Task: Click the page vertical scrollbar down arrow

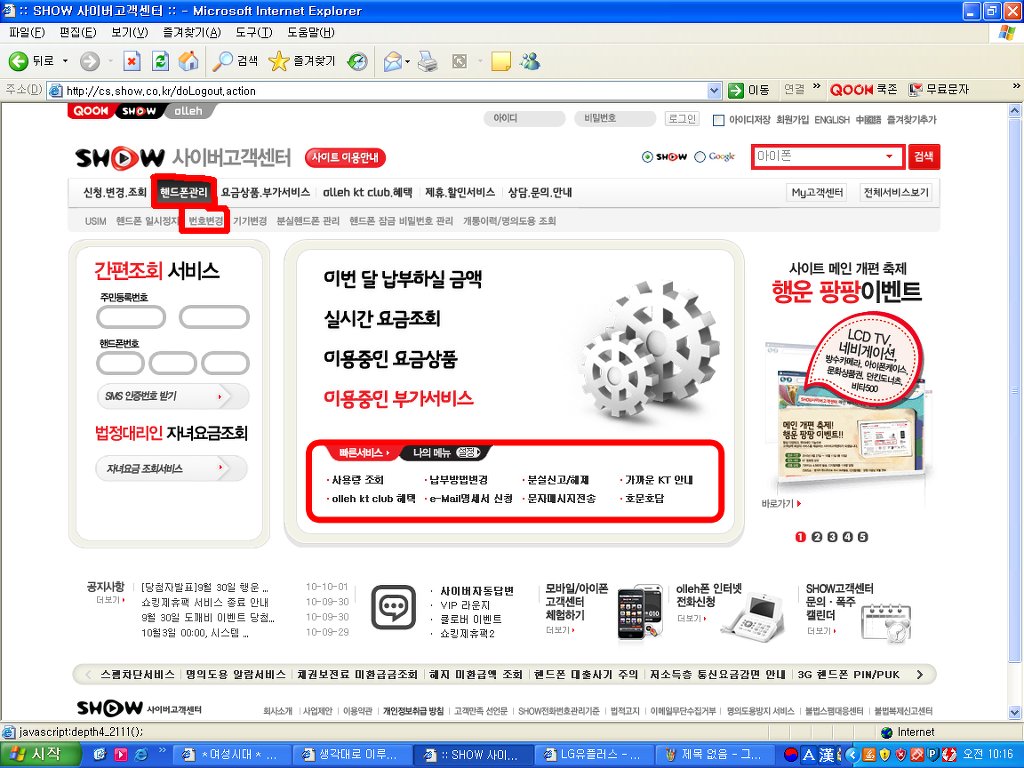Action: pyautogui.click(x=1015, y=713)
